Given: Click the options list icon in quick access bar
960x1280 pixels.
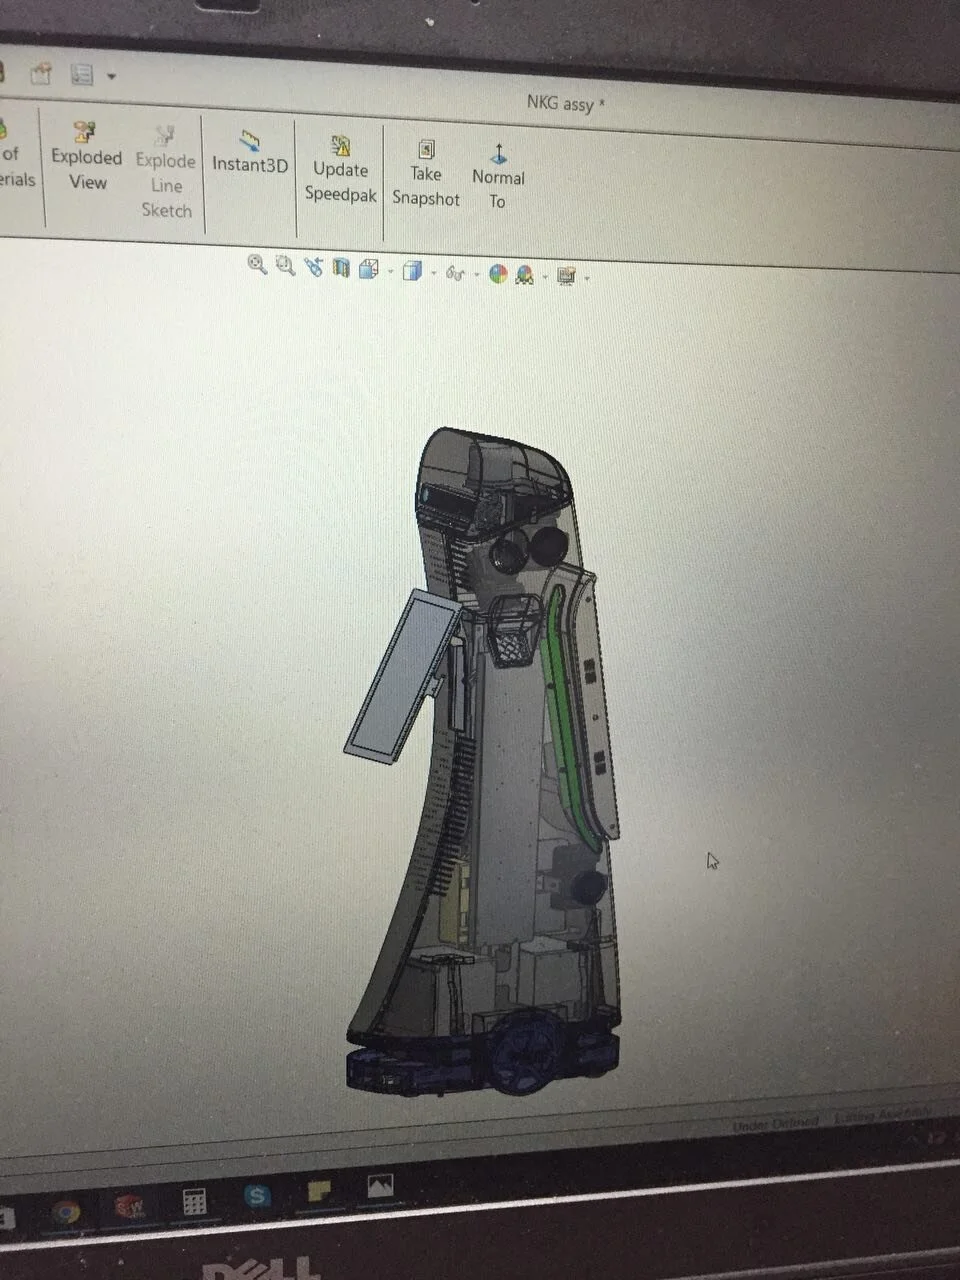Looking at the screenshot, I should (x=82, y=74).
